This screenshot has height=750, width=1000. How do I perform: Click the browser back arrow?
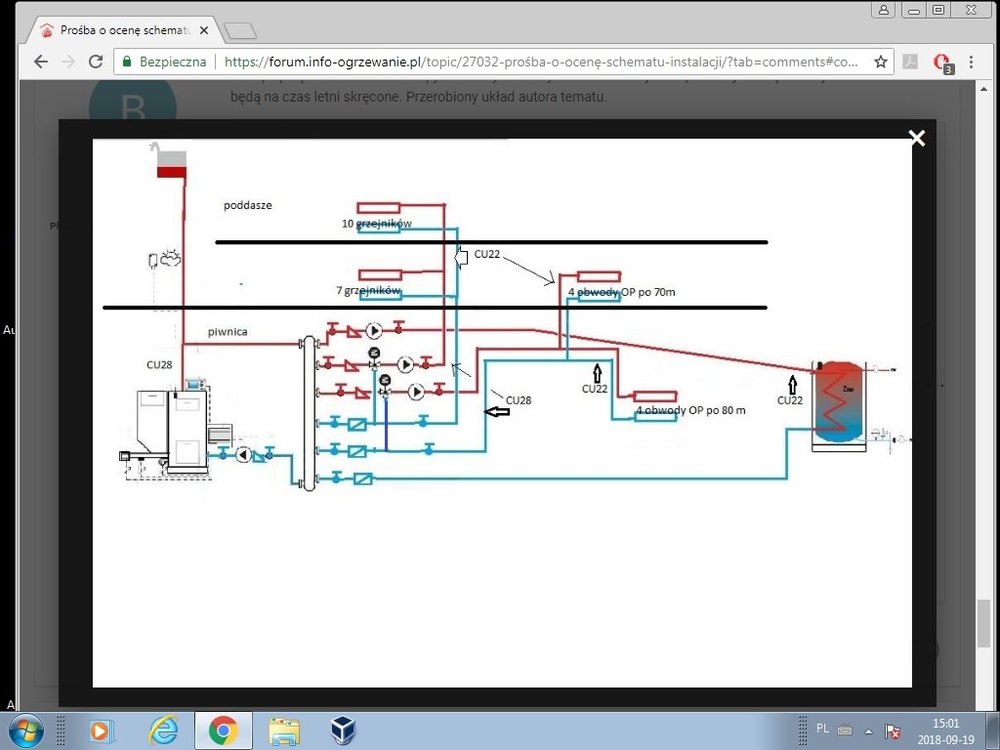point(41,62)
